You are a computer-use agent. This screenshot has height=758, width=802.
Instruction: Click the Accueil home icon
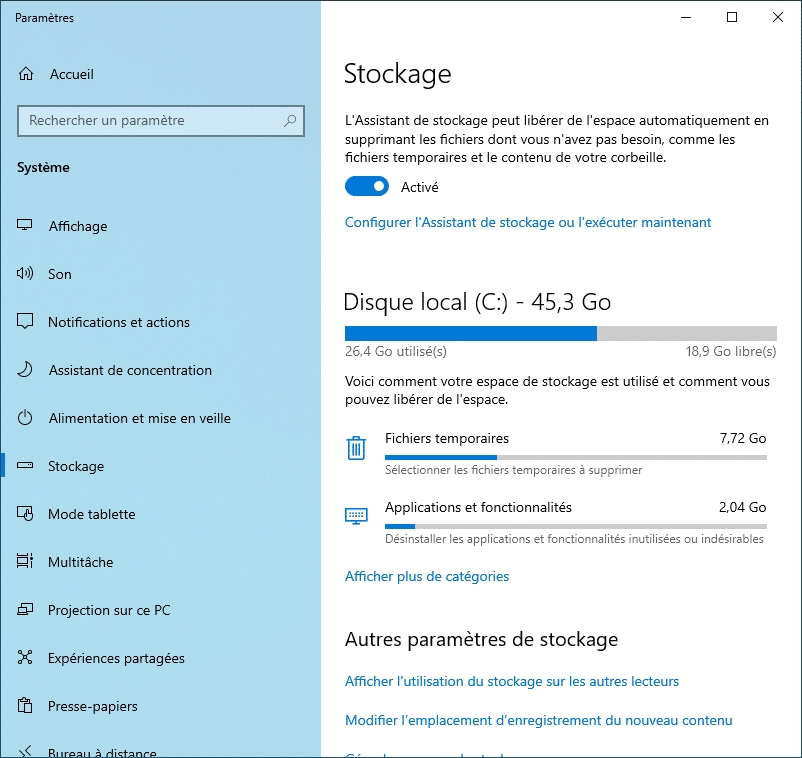point(26,74)
